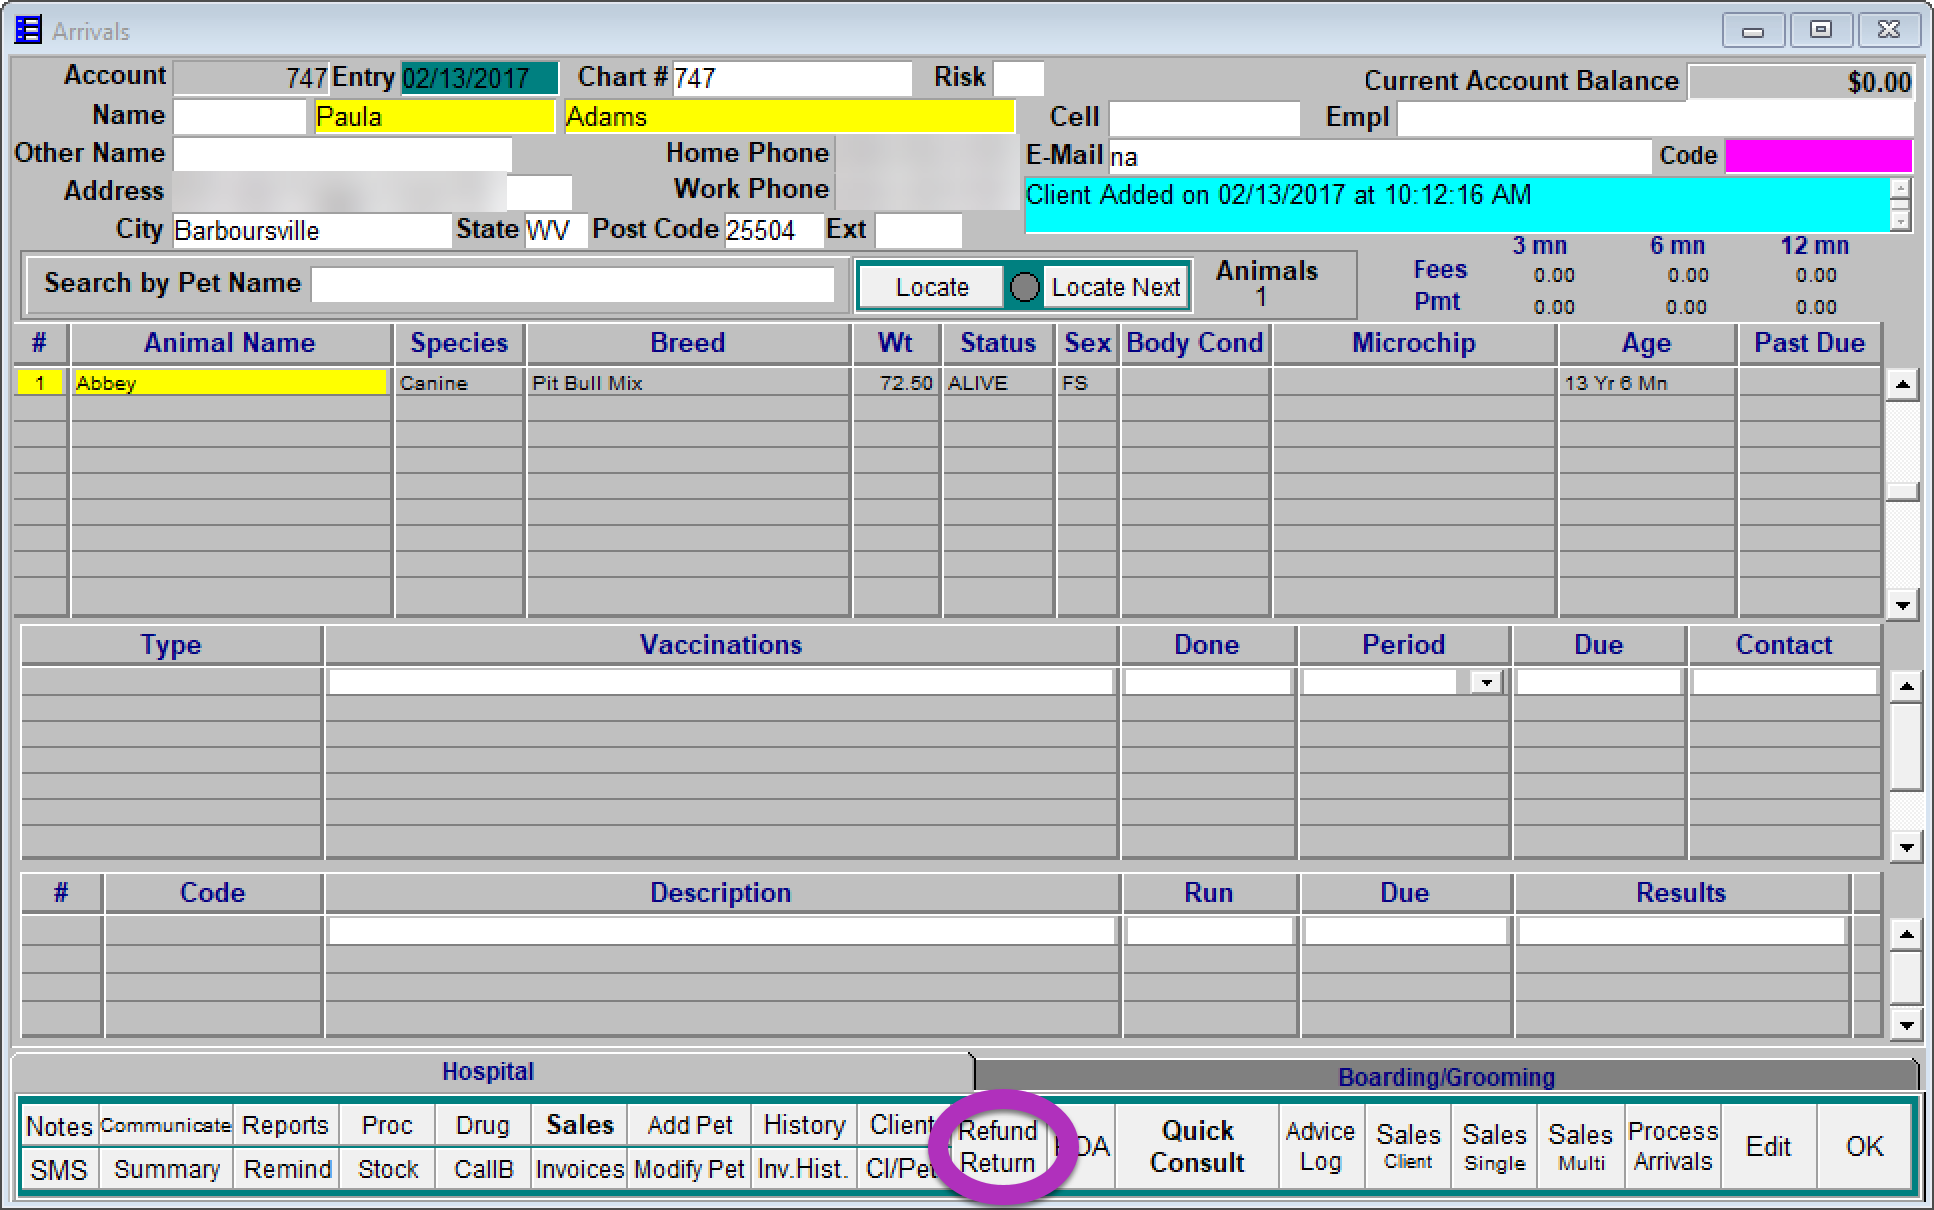Click the Edit button
The width and height of the screenshot is (1934, 1210).
coord(1768,1146)
